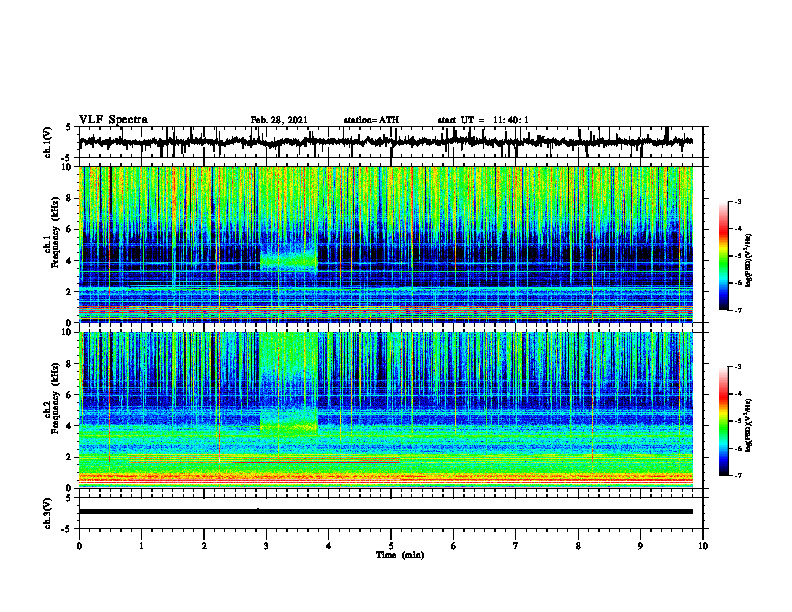Screen dimensions: 792x612
Task: Click the "-5" tick label on the ch.3(V) axis
Action: (66, 529)
